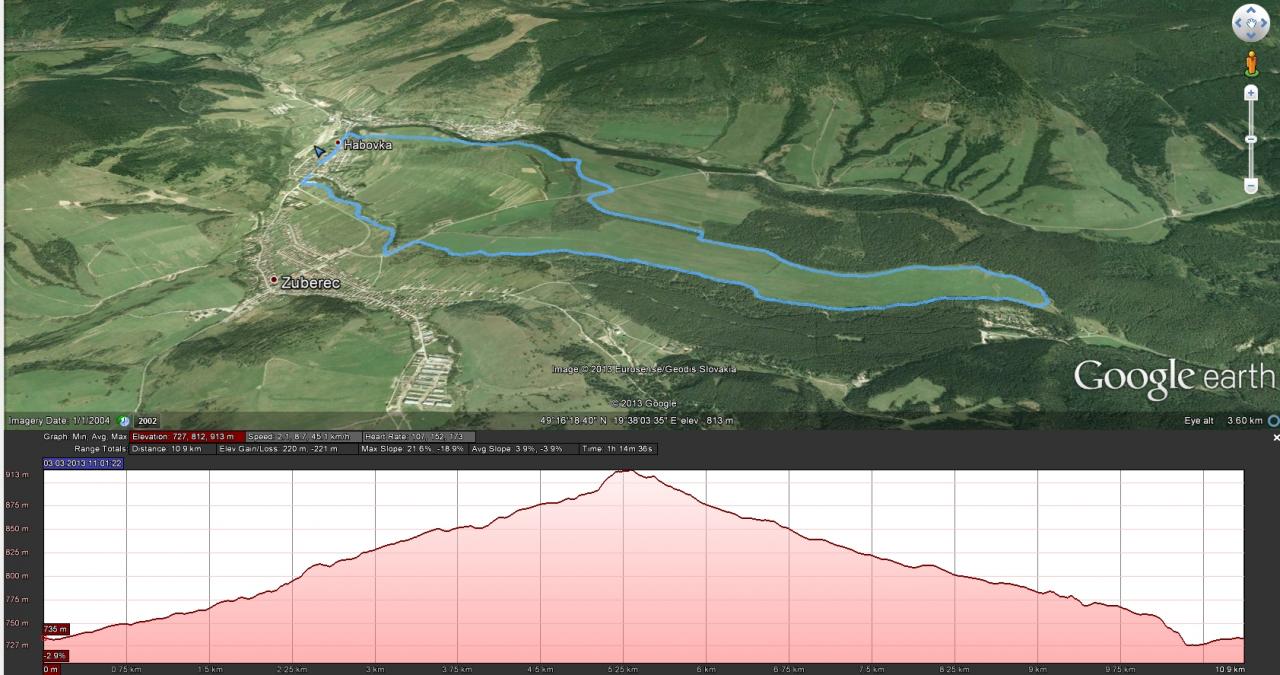The height and width of the screenshot is (675, 1280).
Task: Toggle the Elevation graph metric
Action: coord(187,436)
